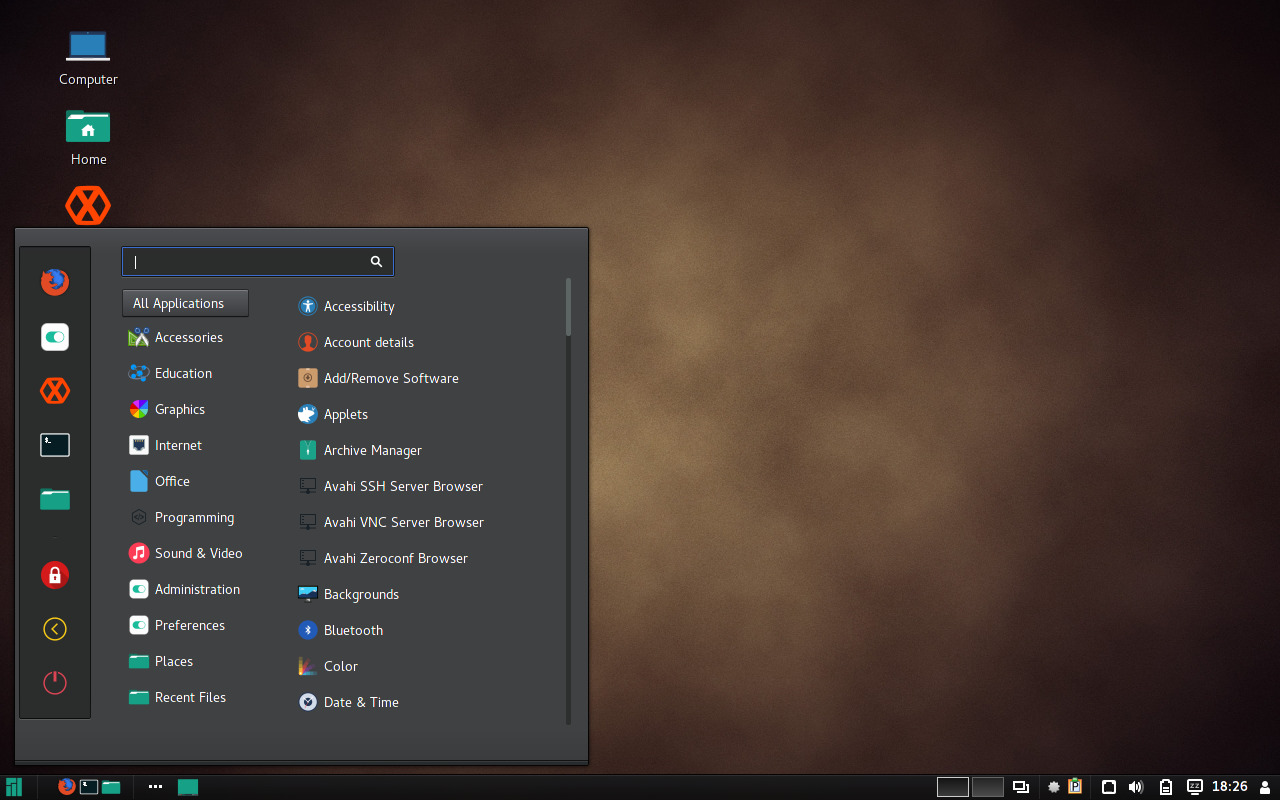Screen dimensions: 1280x800
Task: Log out using the yellow arrow icon
Action: pos(54,629)
